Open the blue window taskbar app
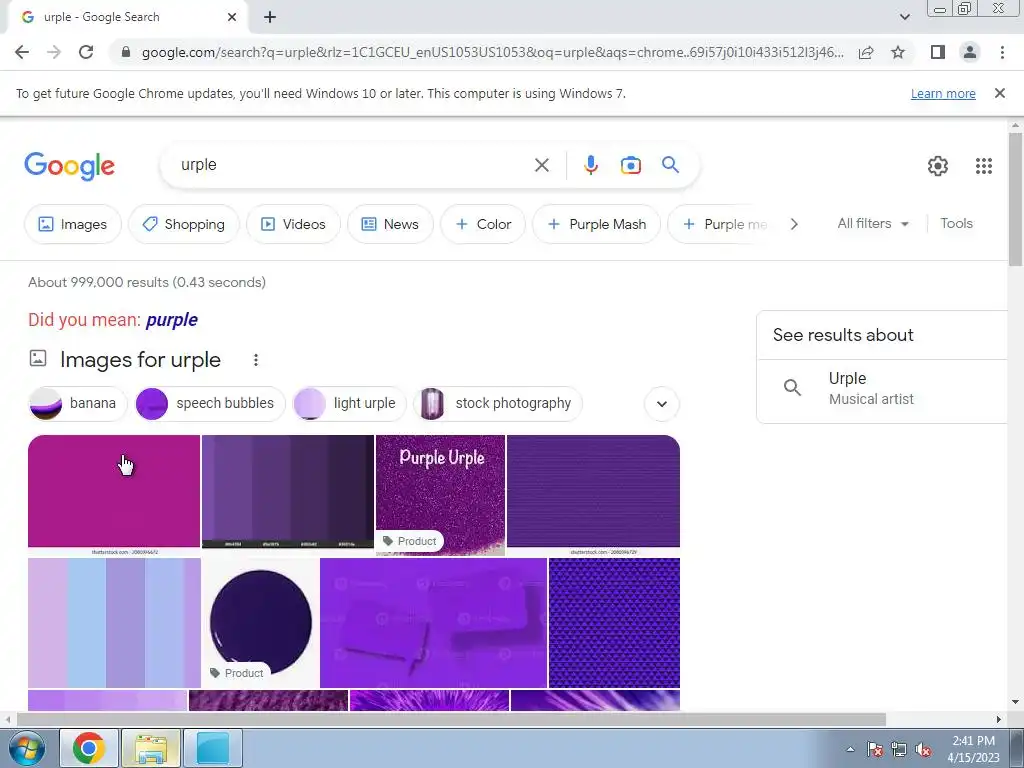The width and height of the screenshot is (1024, 768). coord(213,748)
